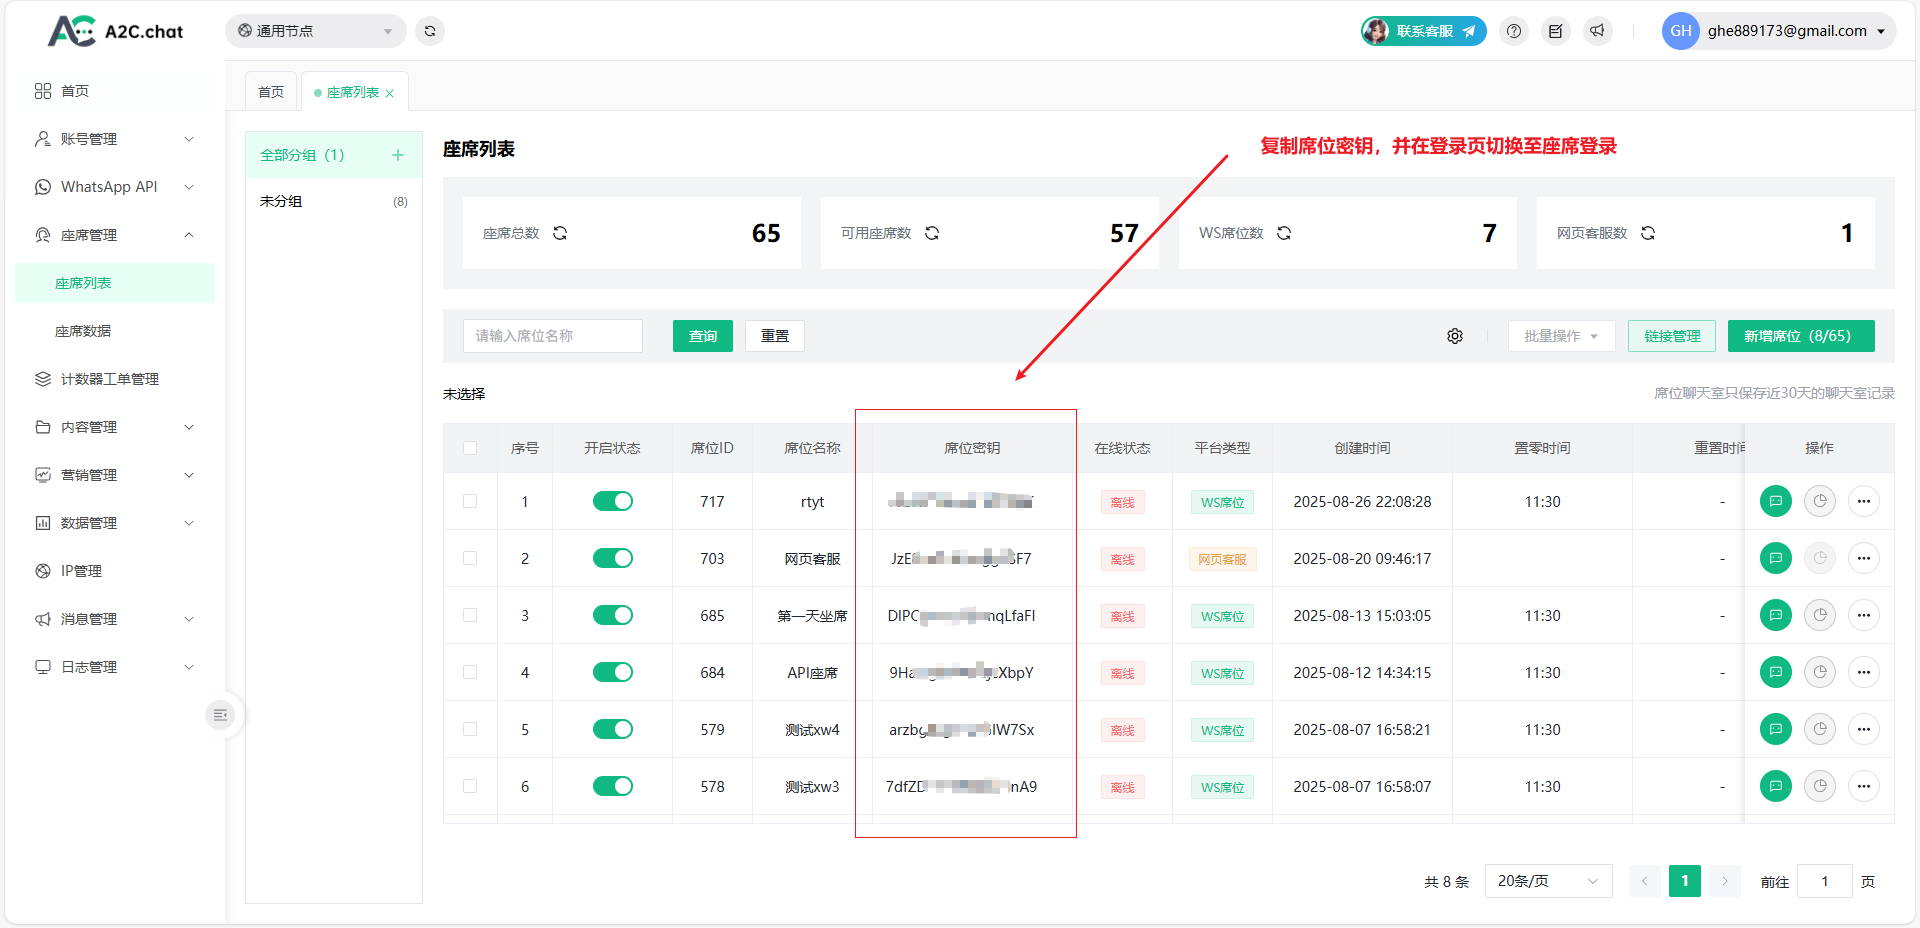
Task: Open the 20条/页 page size dropdown
Action: tap(1547, 881)
